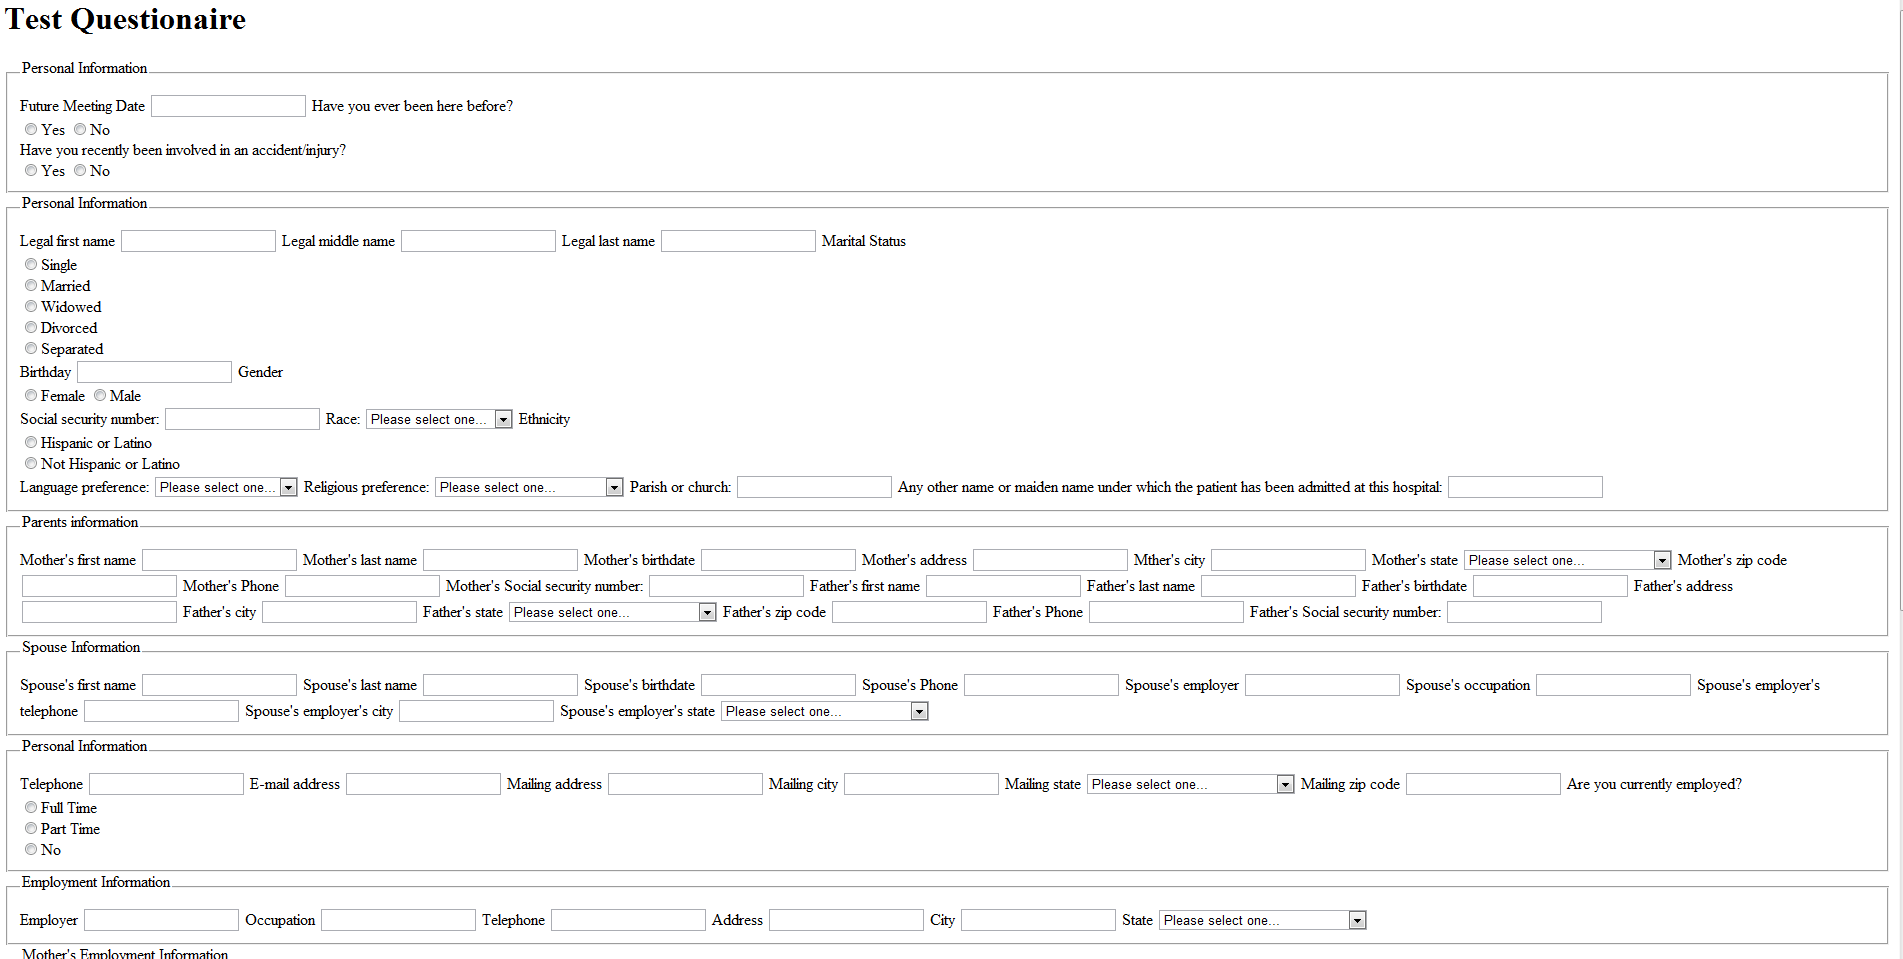Click the Legal first name field
Image resolution: width=1903 pixels, height=959 pixels.
(197, 240)
